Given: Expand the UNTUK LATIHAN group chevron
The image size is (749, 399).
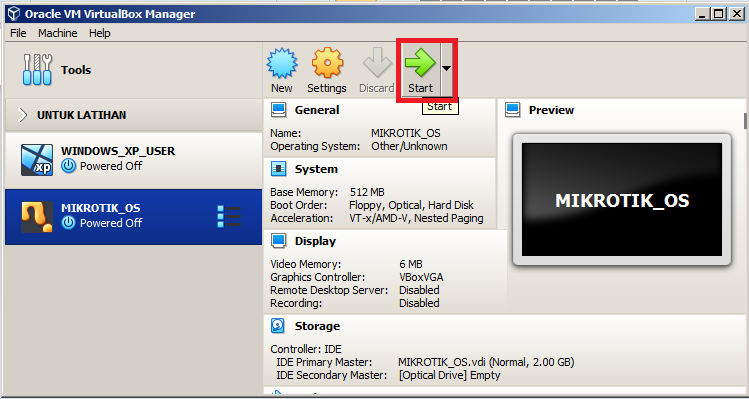Looking at the screenshot, I should 22,115.
